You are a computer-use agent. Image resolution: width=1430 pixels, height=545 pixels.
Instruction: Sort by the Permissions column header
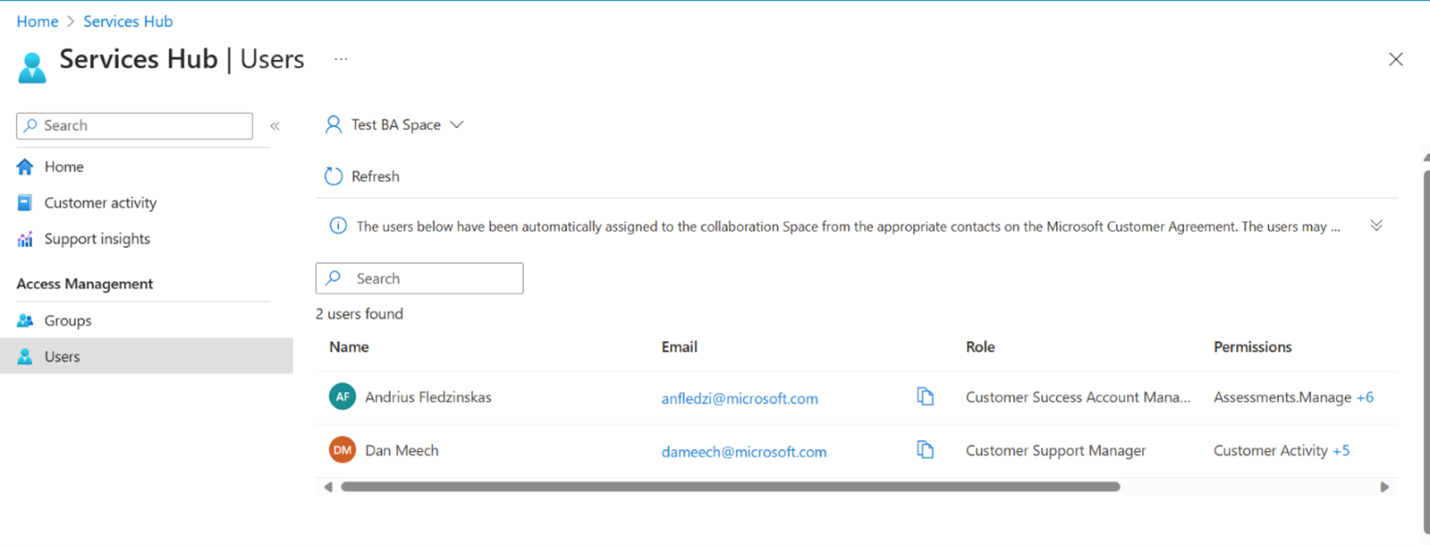[x=1253, y=347]
